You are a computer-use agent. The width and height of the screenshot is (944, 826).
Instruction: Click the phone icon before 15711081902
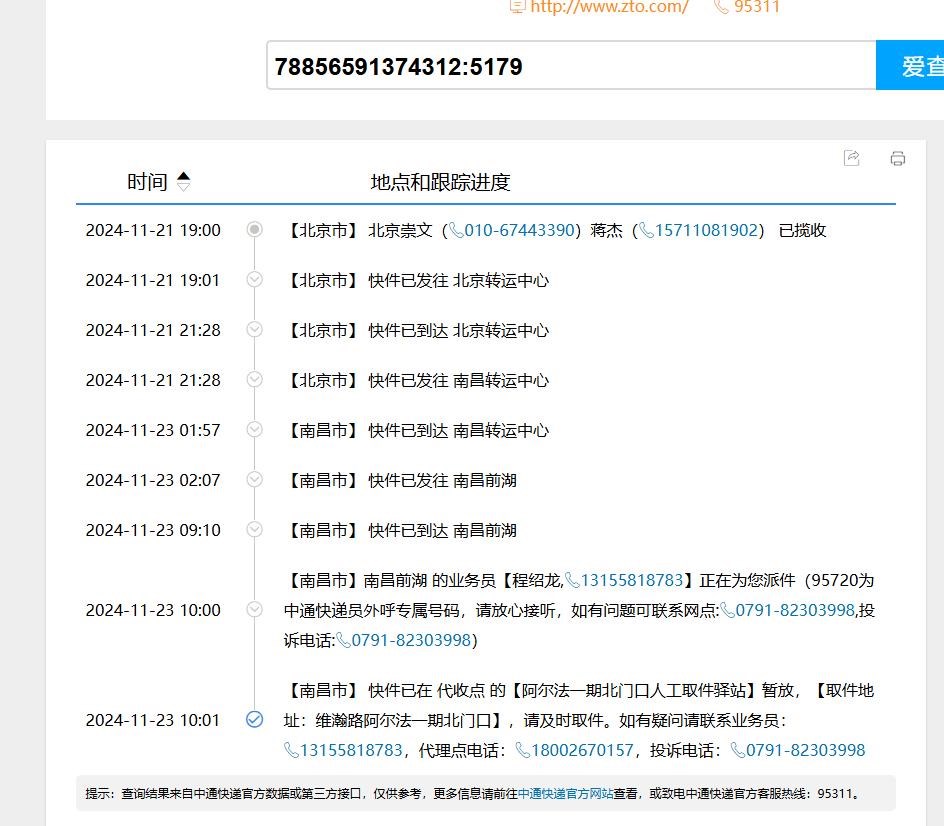point(647,230)
